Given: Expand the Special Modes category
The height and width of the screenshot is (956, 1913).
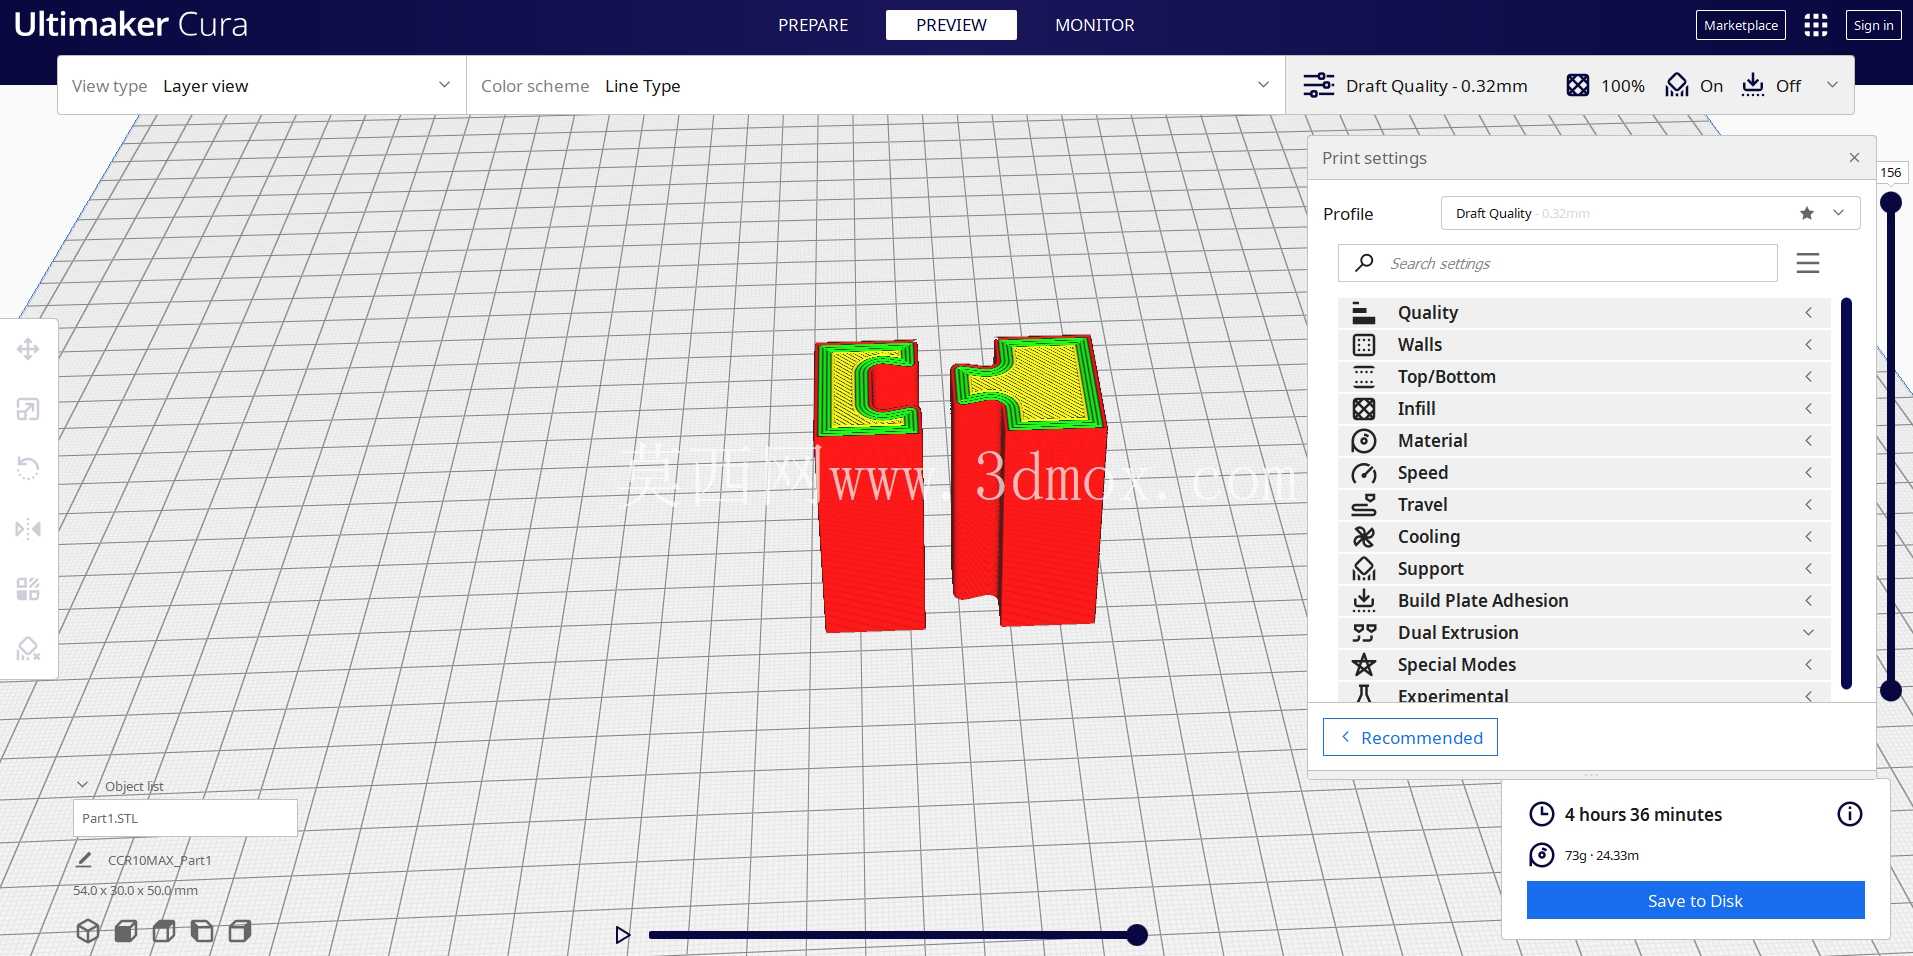Looking at the screenshot, I should point(1584,665).
